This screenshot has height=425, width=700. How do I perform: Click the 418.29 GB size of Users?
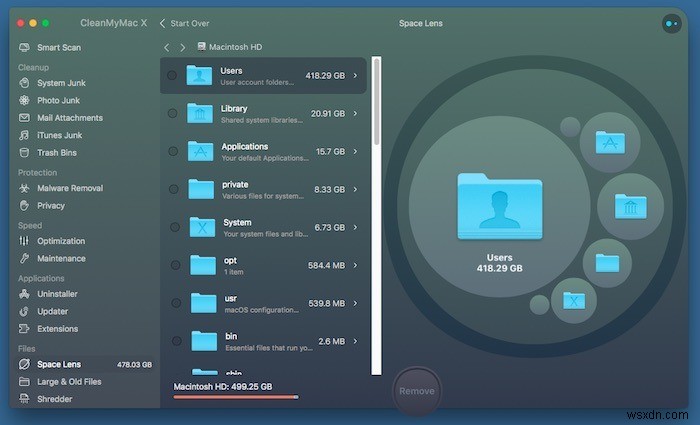click(x=325, y=75)
